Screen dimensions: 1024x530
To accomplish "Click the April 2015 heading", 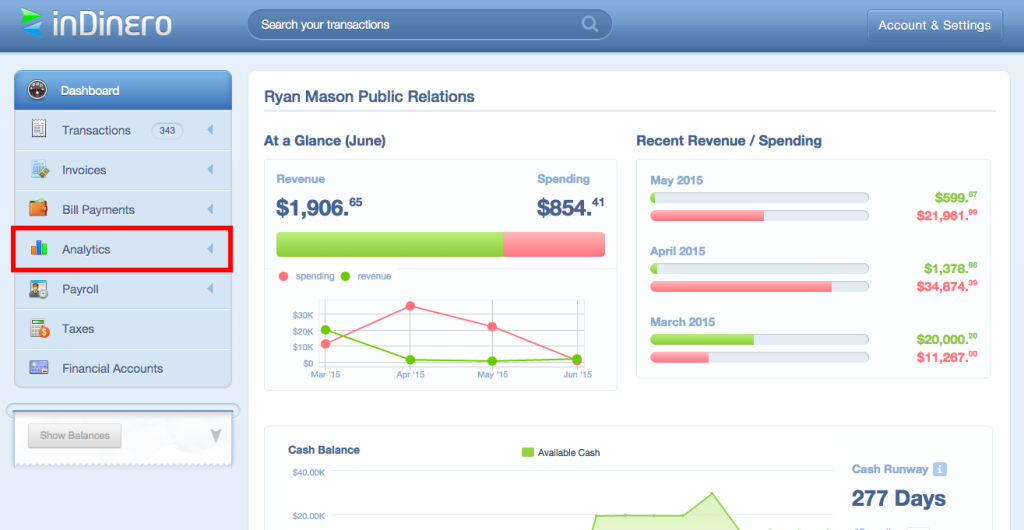I will point(678,251).
